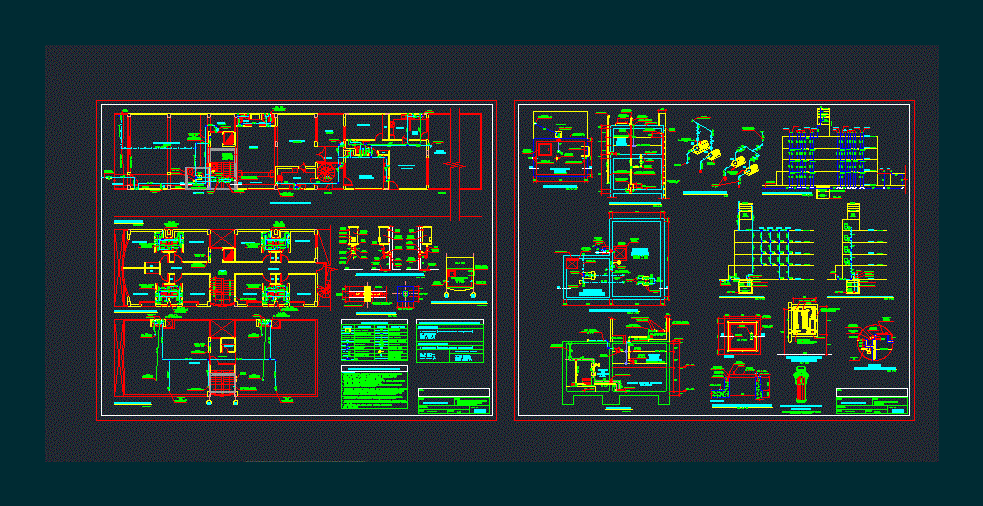The height and width of the screenshot is (506, 983).
Task: Select the ground floor plan at top of left sheet
Action: pyautogui.click(x=298, y=152)
